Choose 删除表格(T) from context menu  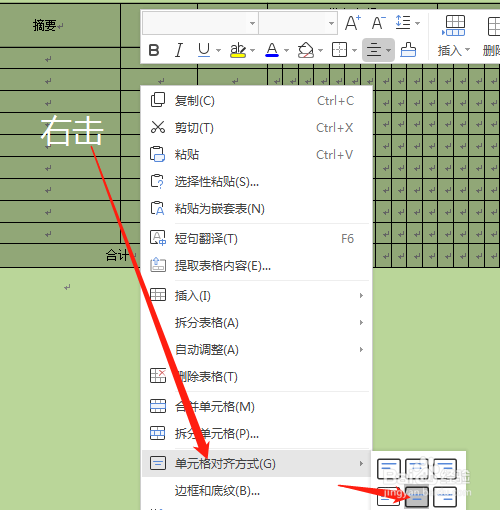click(256, 377)
